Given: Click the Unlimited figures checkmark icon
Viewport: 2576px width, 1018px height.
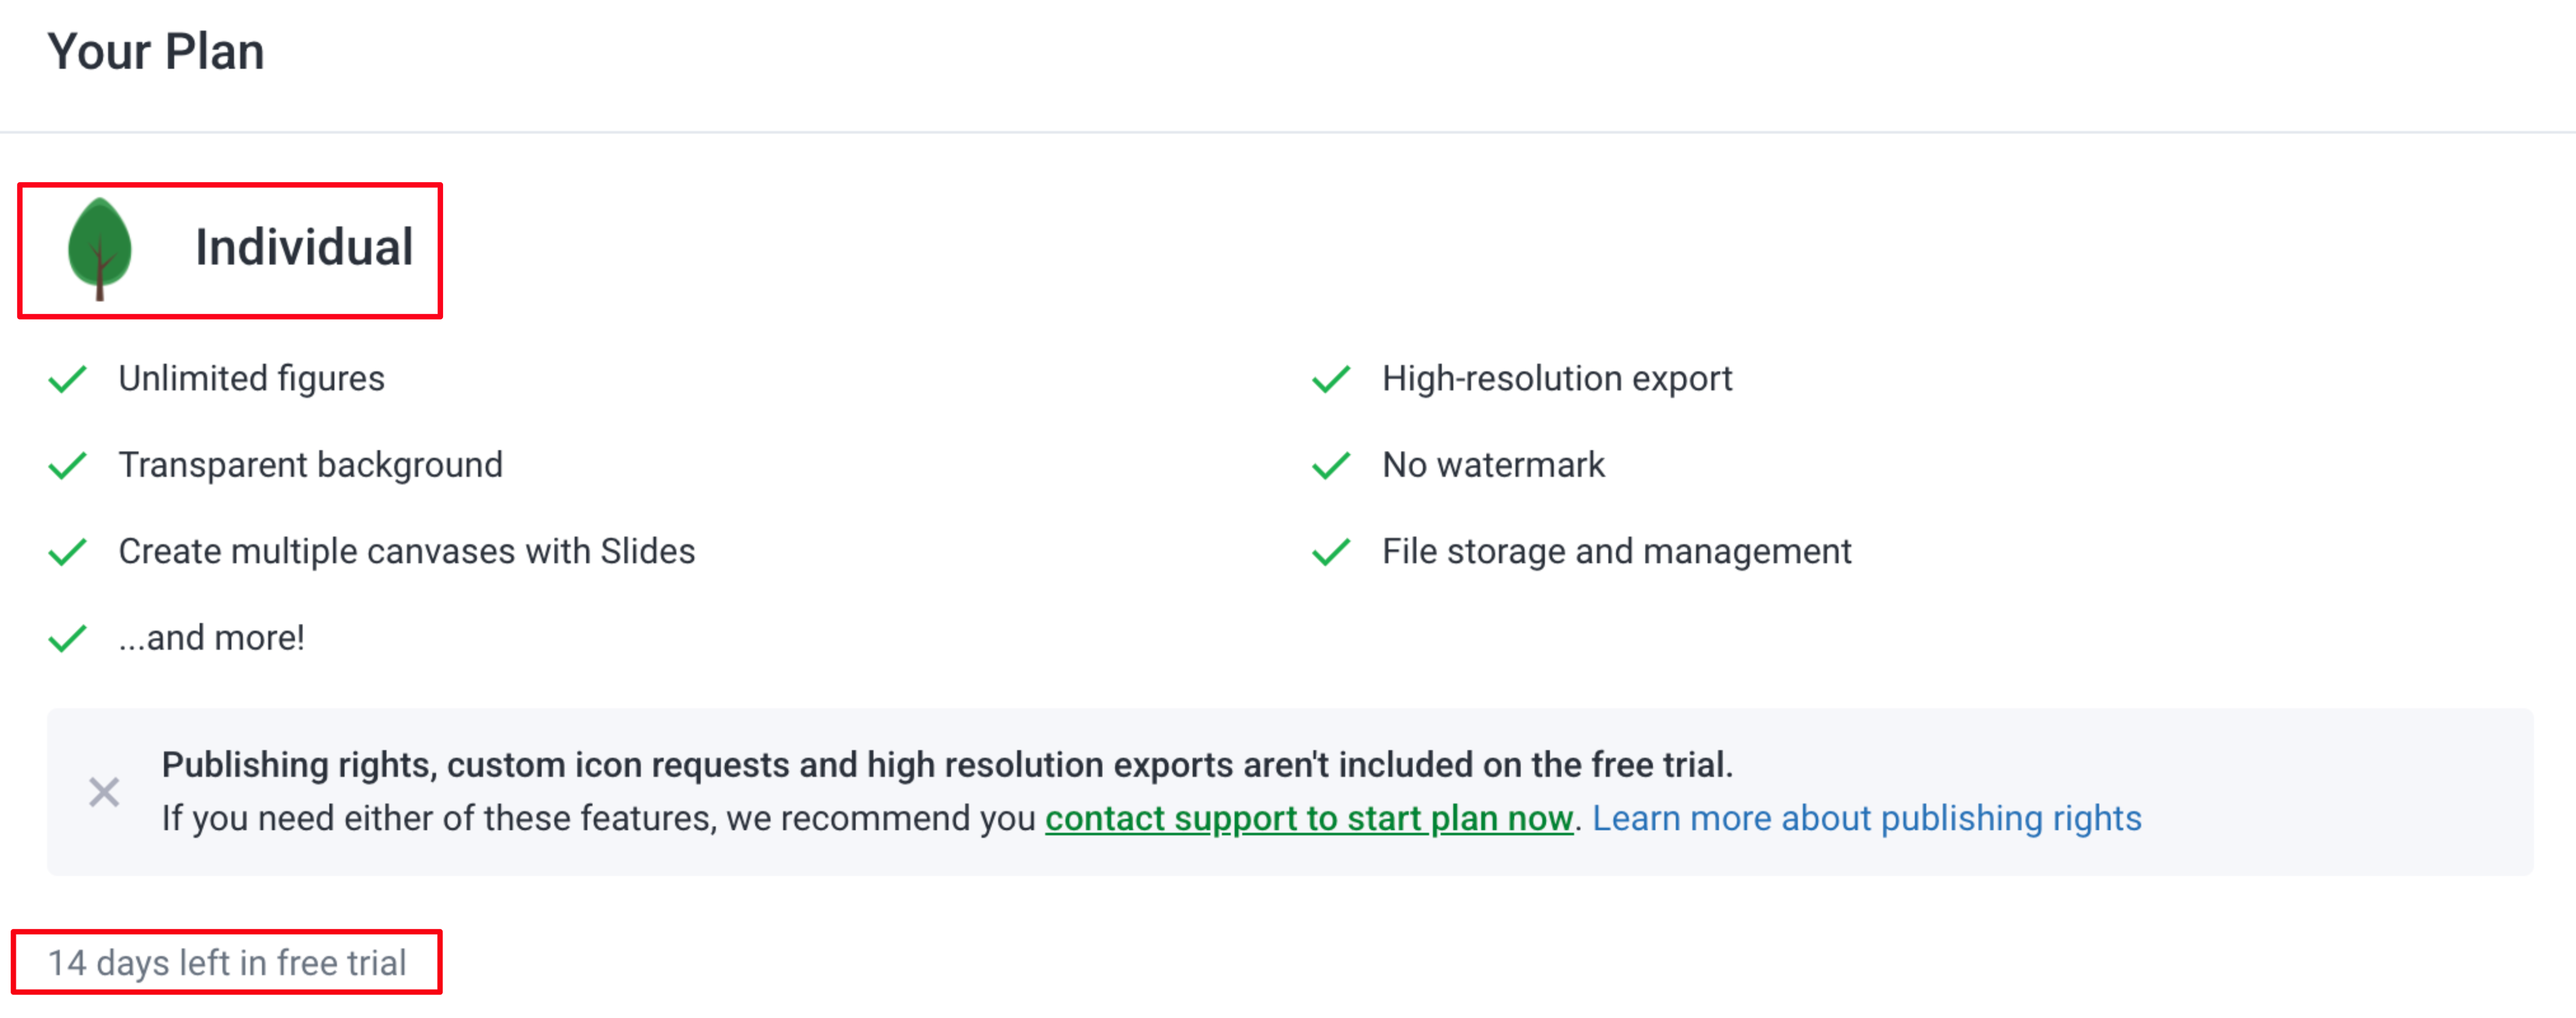Looking at the screenshot, I should point(68,379).
